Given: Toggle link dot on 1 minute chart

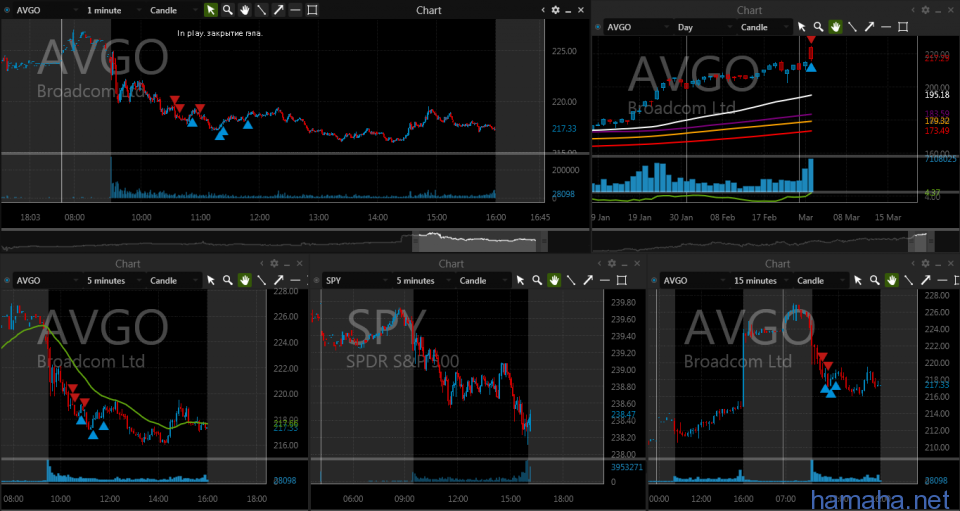Looking at the screenshot, I should point(7,10).
